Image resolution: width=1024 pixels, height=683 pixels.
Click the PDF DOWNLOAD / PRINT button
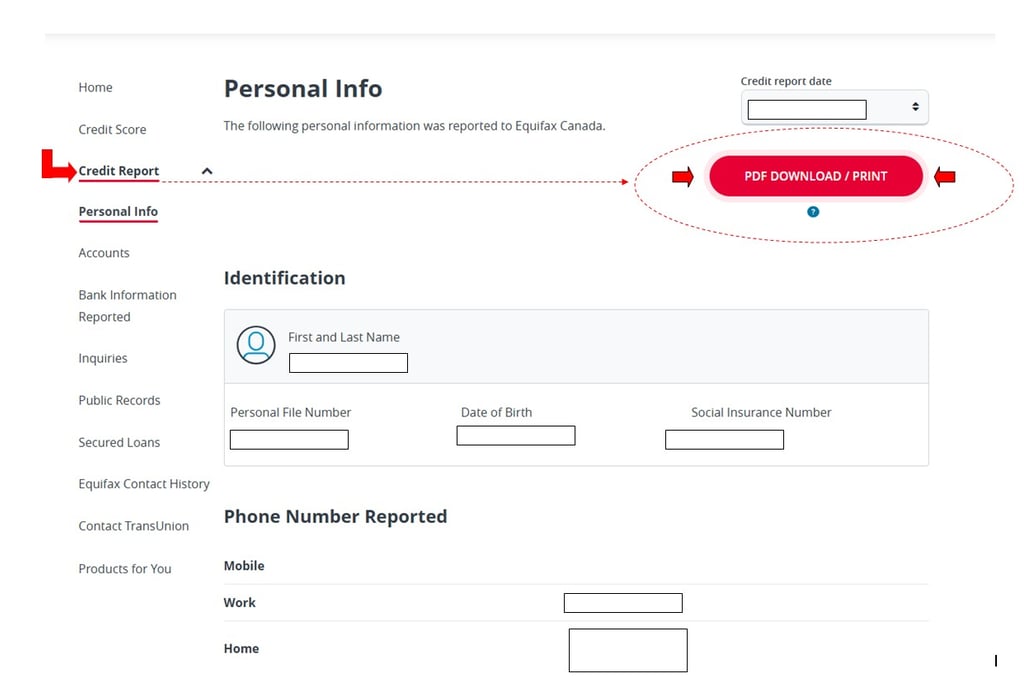click(815, 176)
